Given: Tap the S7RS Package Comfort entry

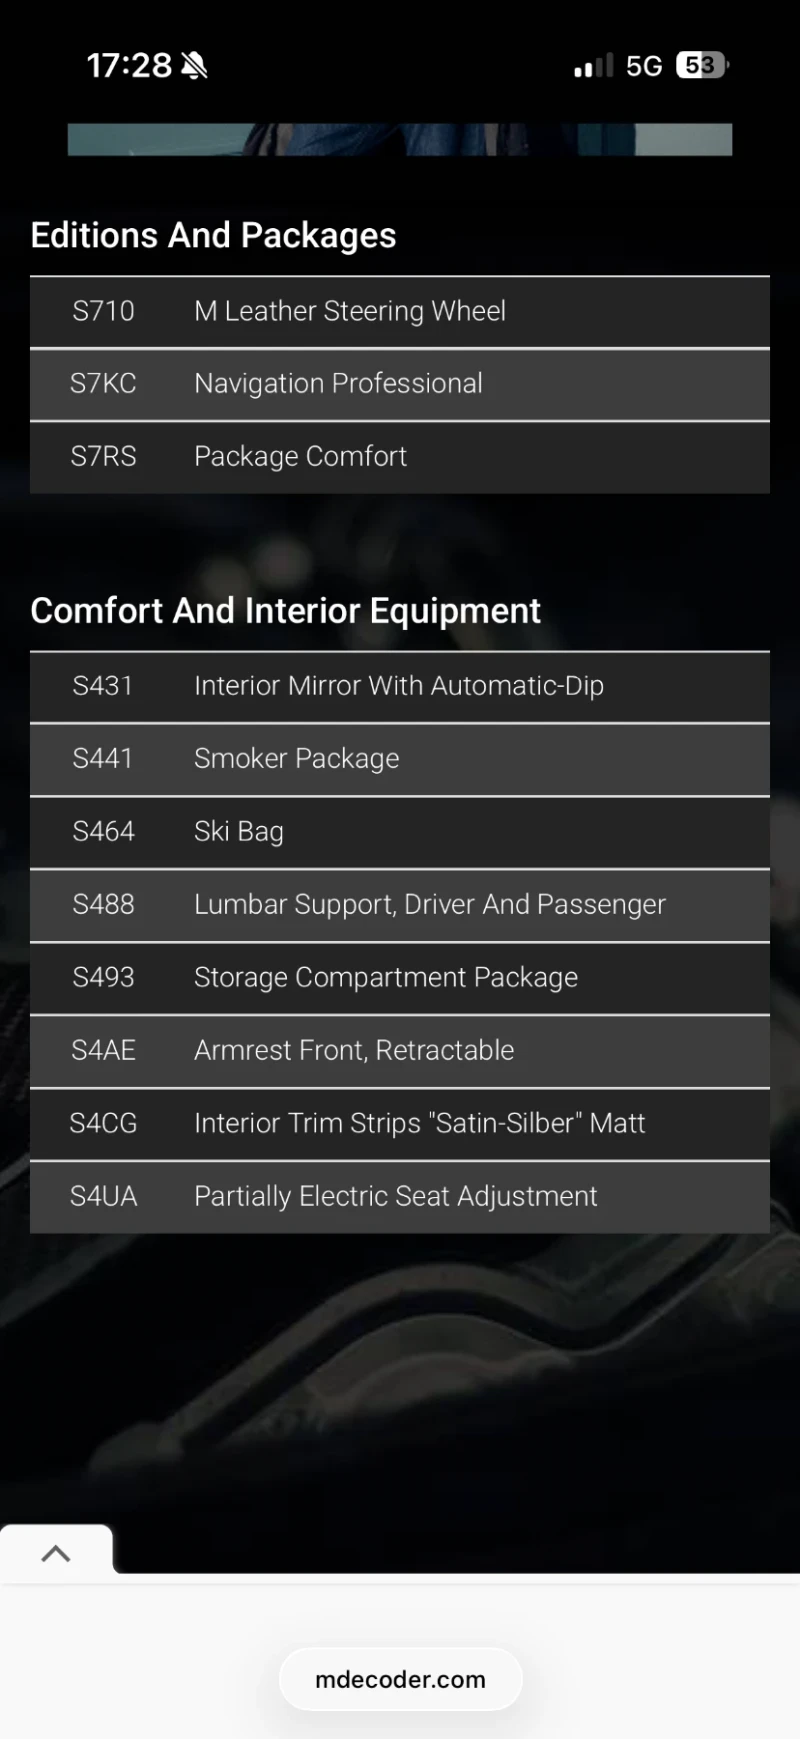Looking at the screenshot, I should 400,457.
